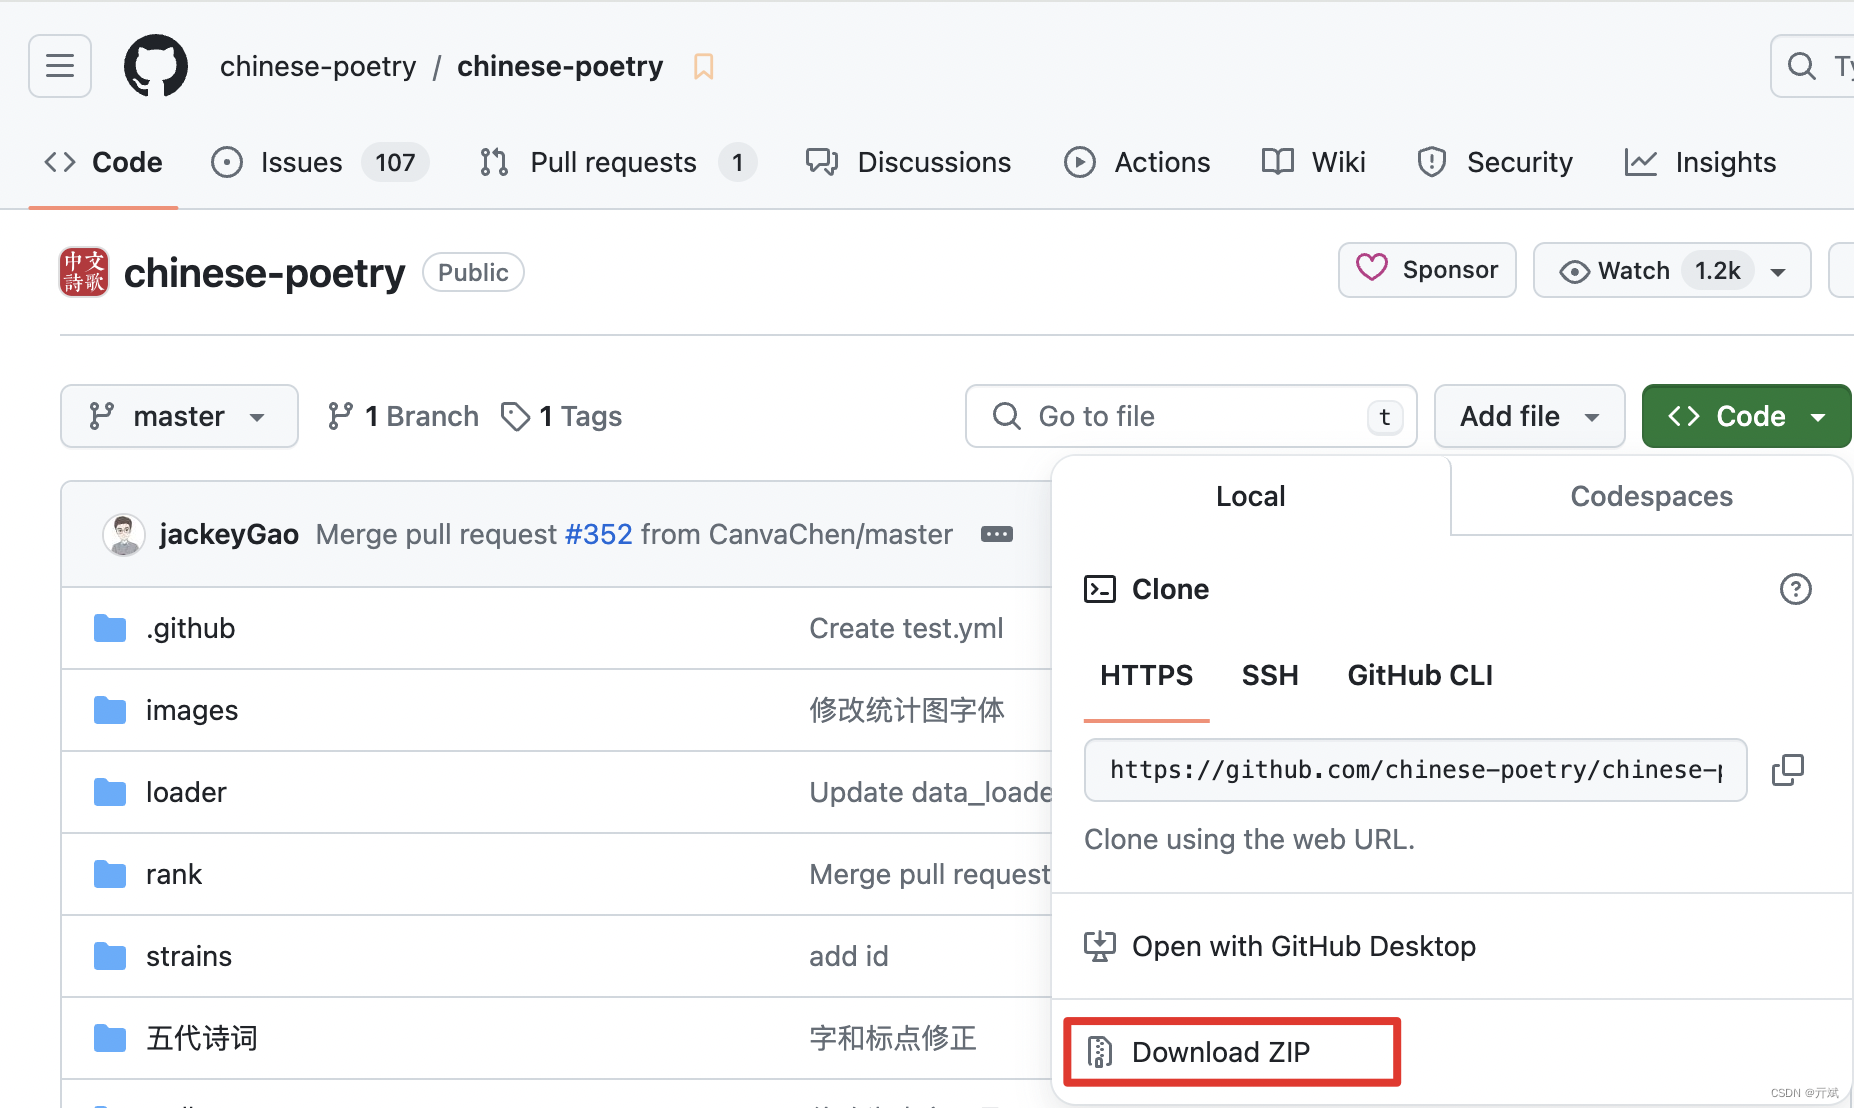Viewport: 1854px width, 1108px height.
Task: Click the GitHub Desktop icon
Action: click(x=1099, y=946)
